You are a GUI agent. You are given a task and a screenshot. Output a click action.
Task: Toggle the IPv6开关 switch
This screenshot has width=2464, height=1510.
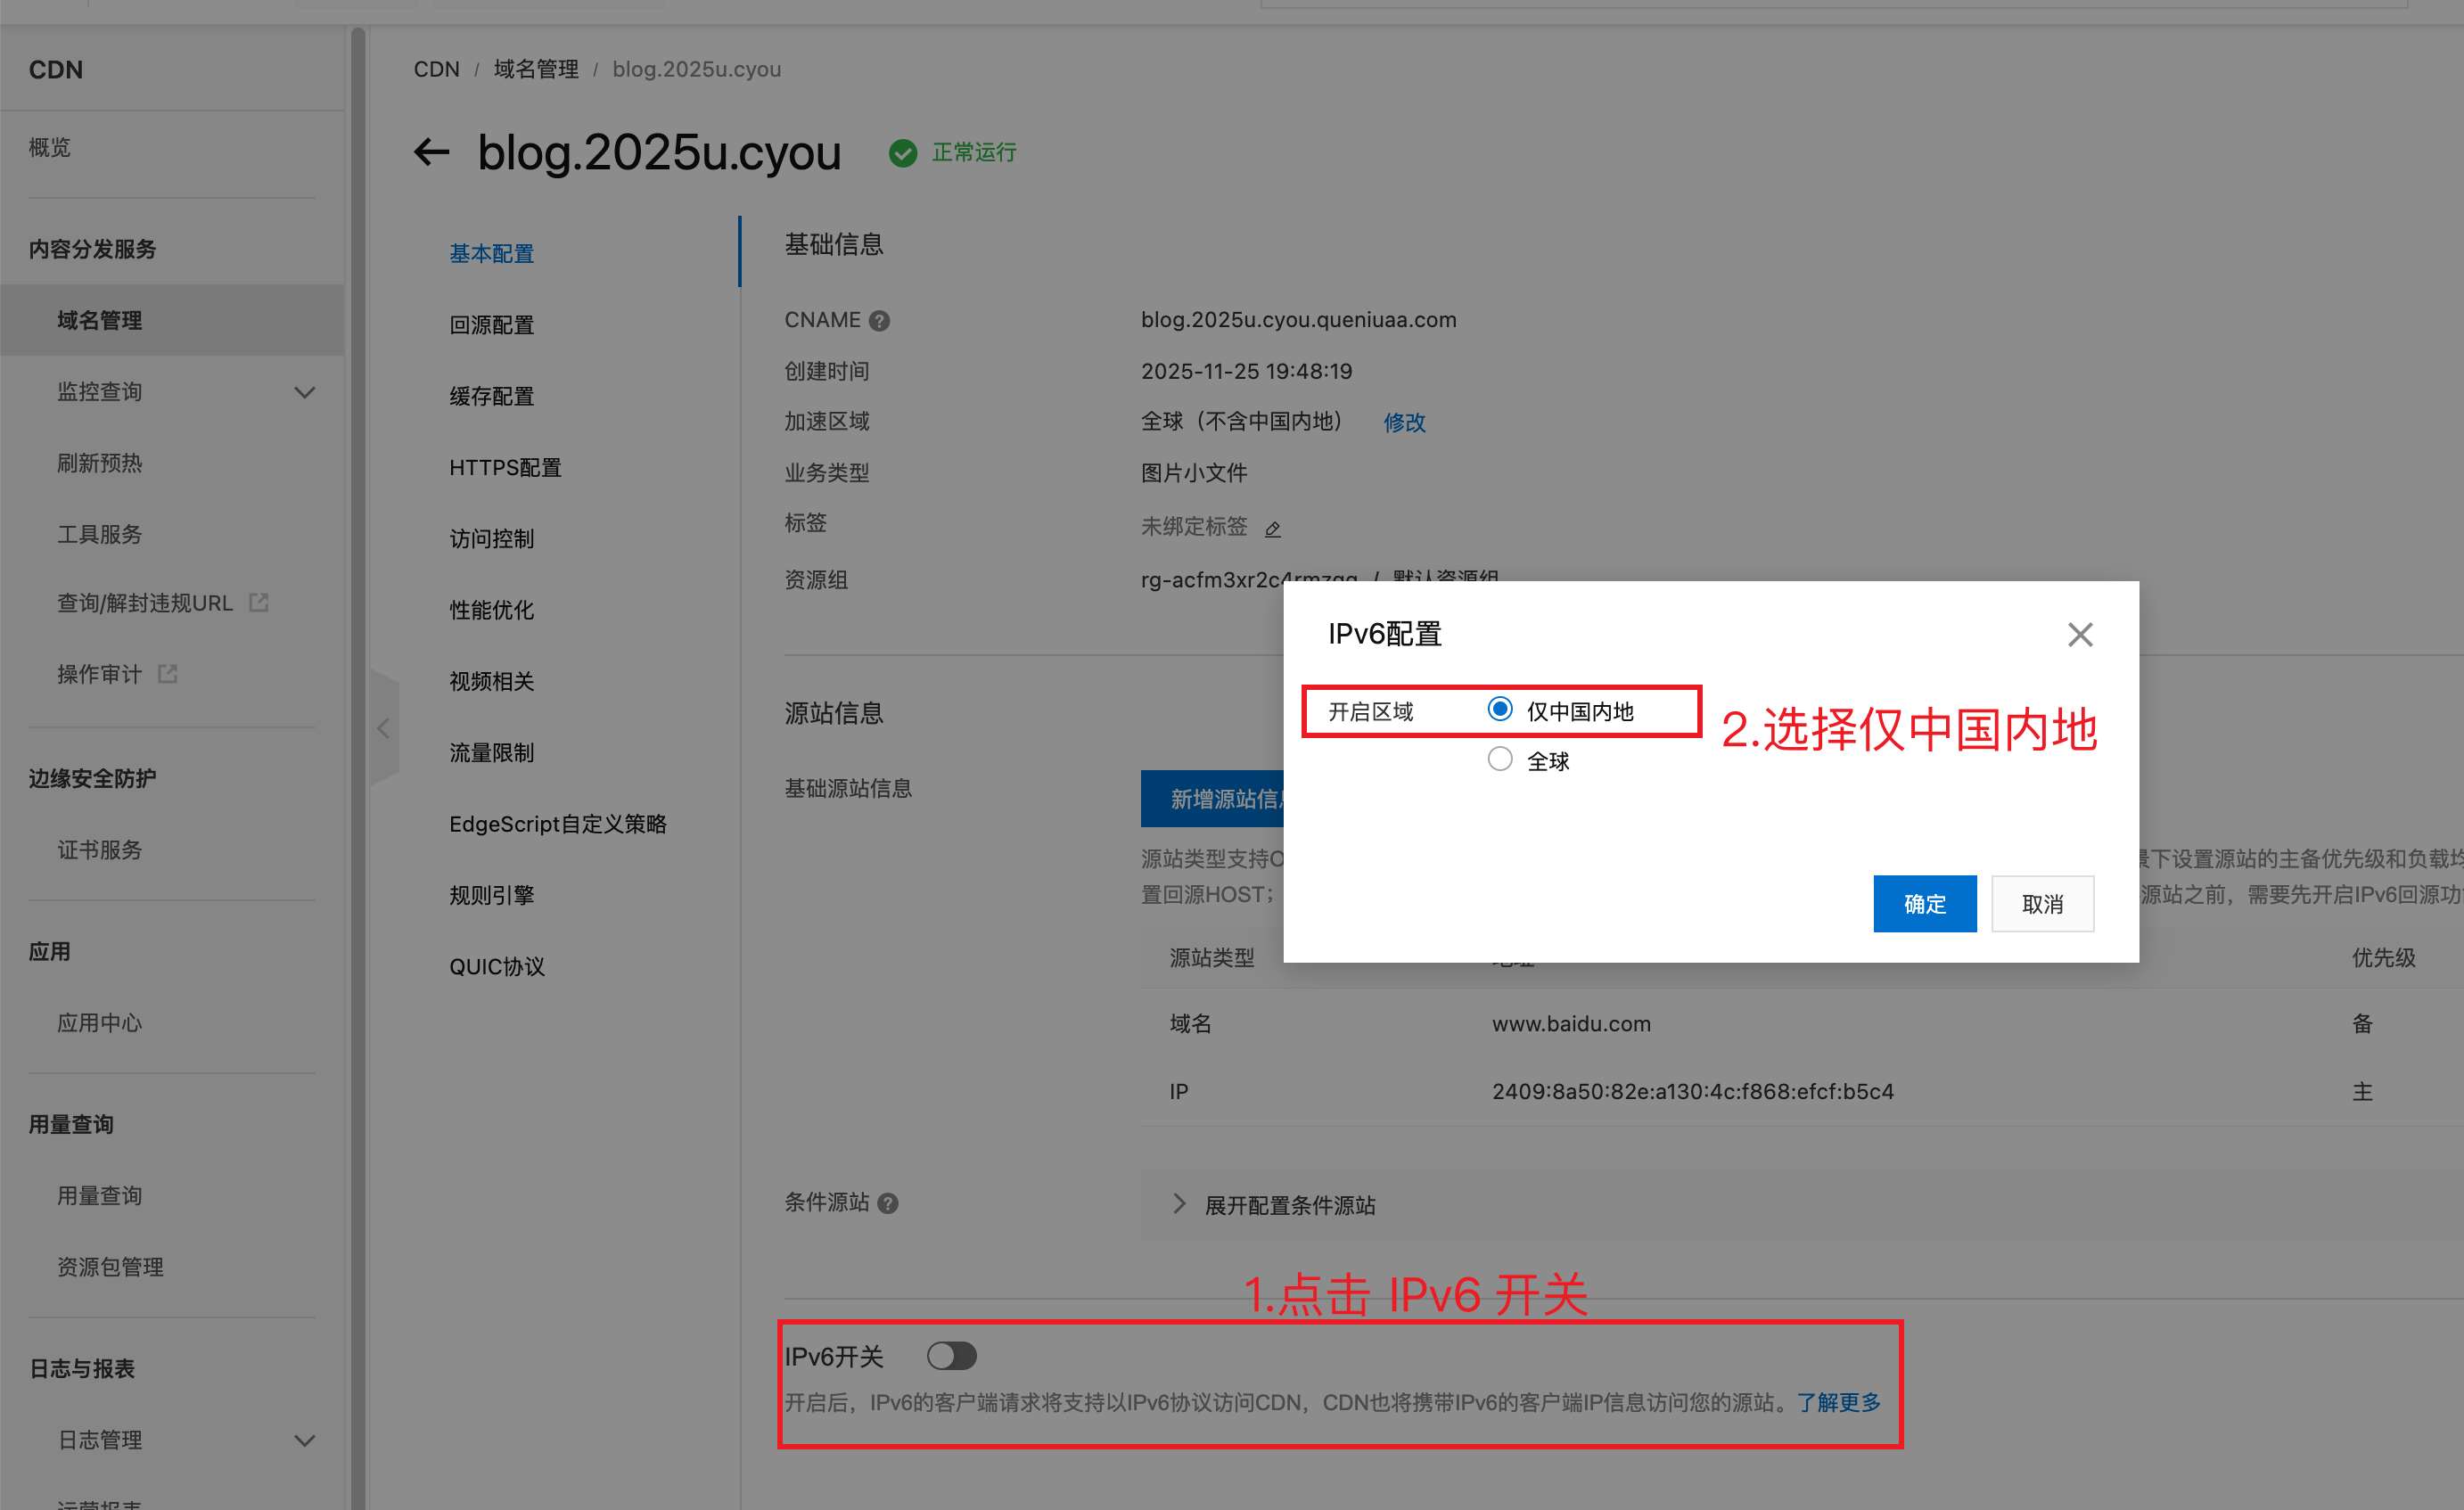coord(951,1356)
